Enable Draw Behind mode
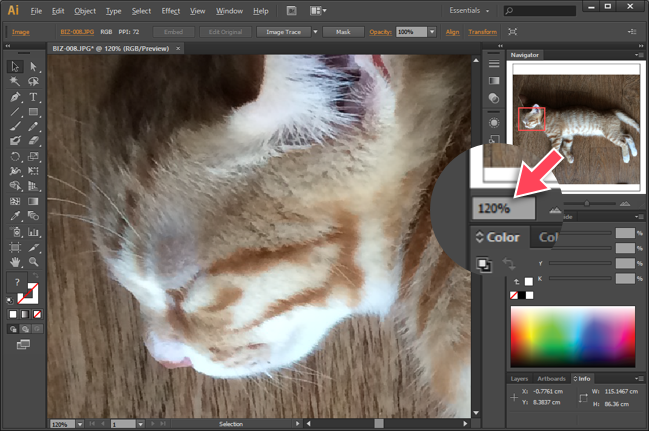649x431 pixels. pyautogui.click(x=25, y=329)
